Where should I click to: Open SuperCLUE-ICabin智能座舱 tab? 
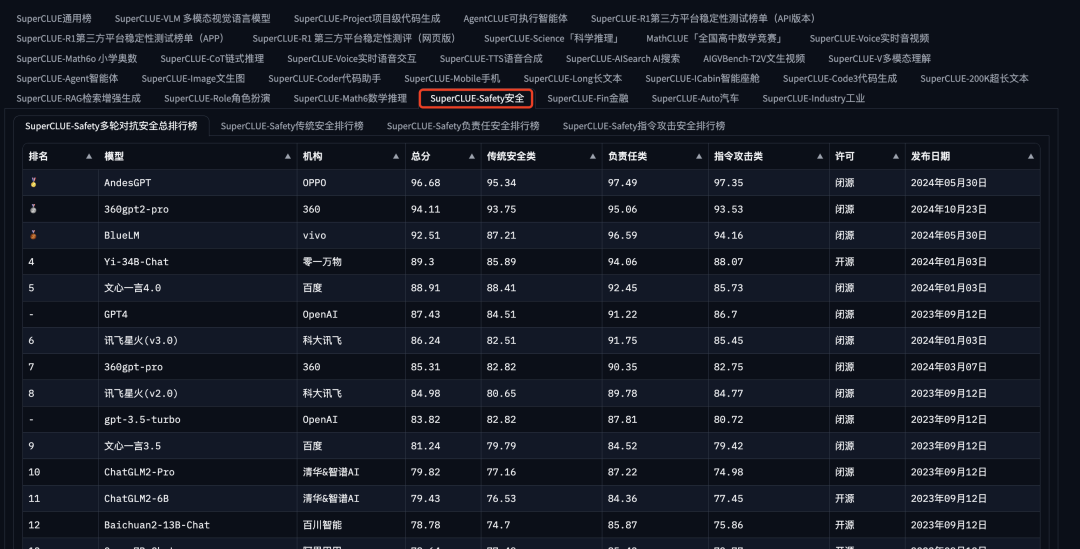coord(703,79)
